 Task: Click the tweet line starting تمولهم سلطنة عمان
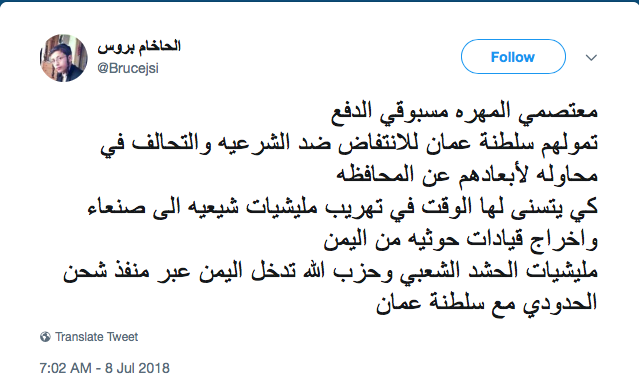tap(349, 144)
